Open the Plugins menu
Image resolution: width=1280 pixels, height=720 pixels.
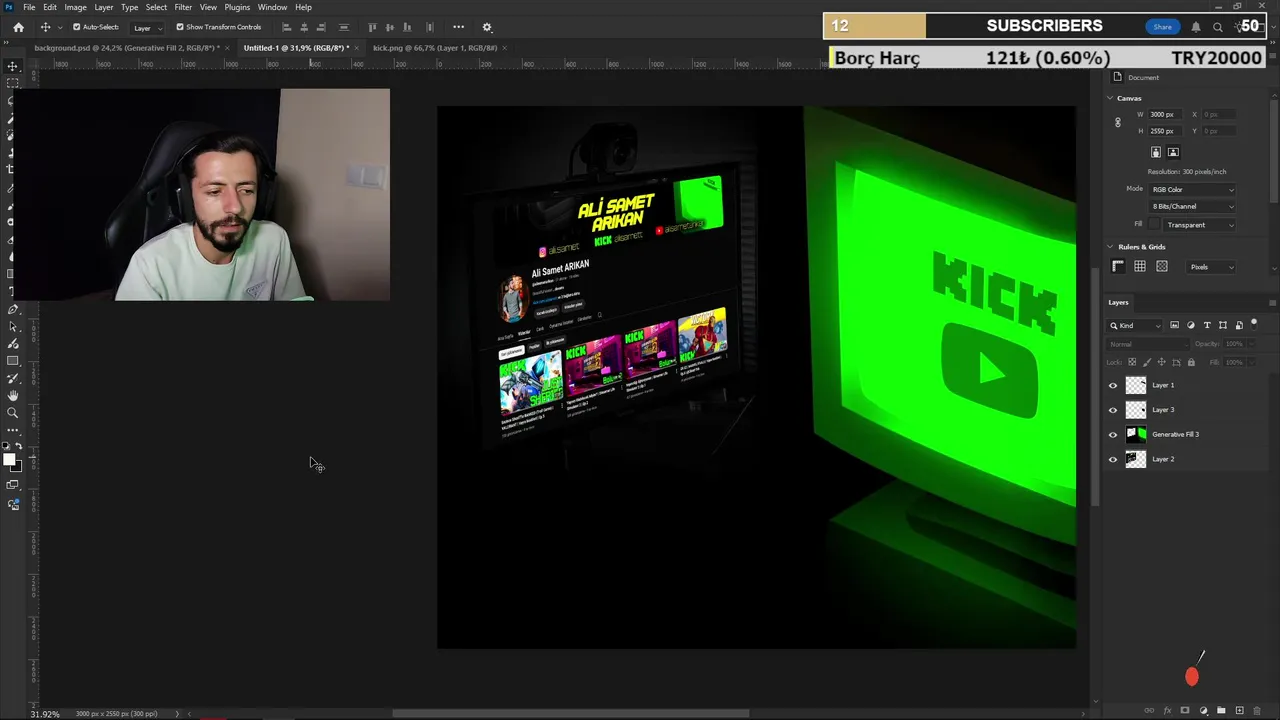click(x=237, y=7)
